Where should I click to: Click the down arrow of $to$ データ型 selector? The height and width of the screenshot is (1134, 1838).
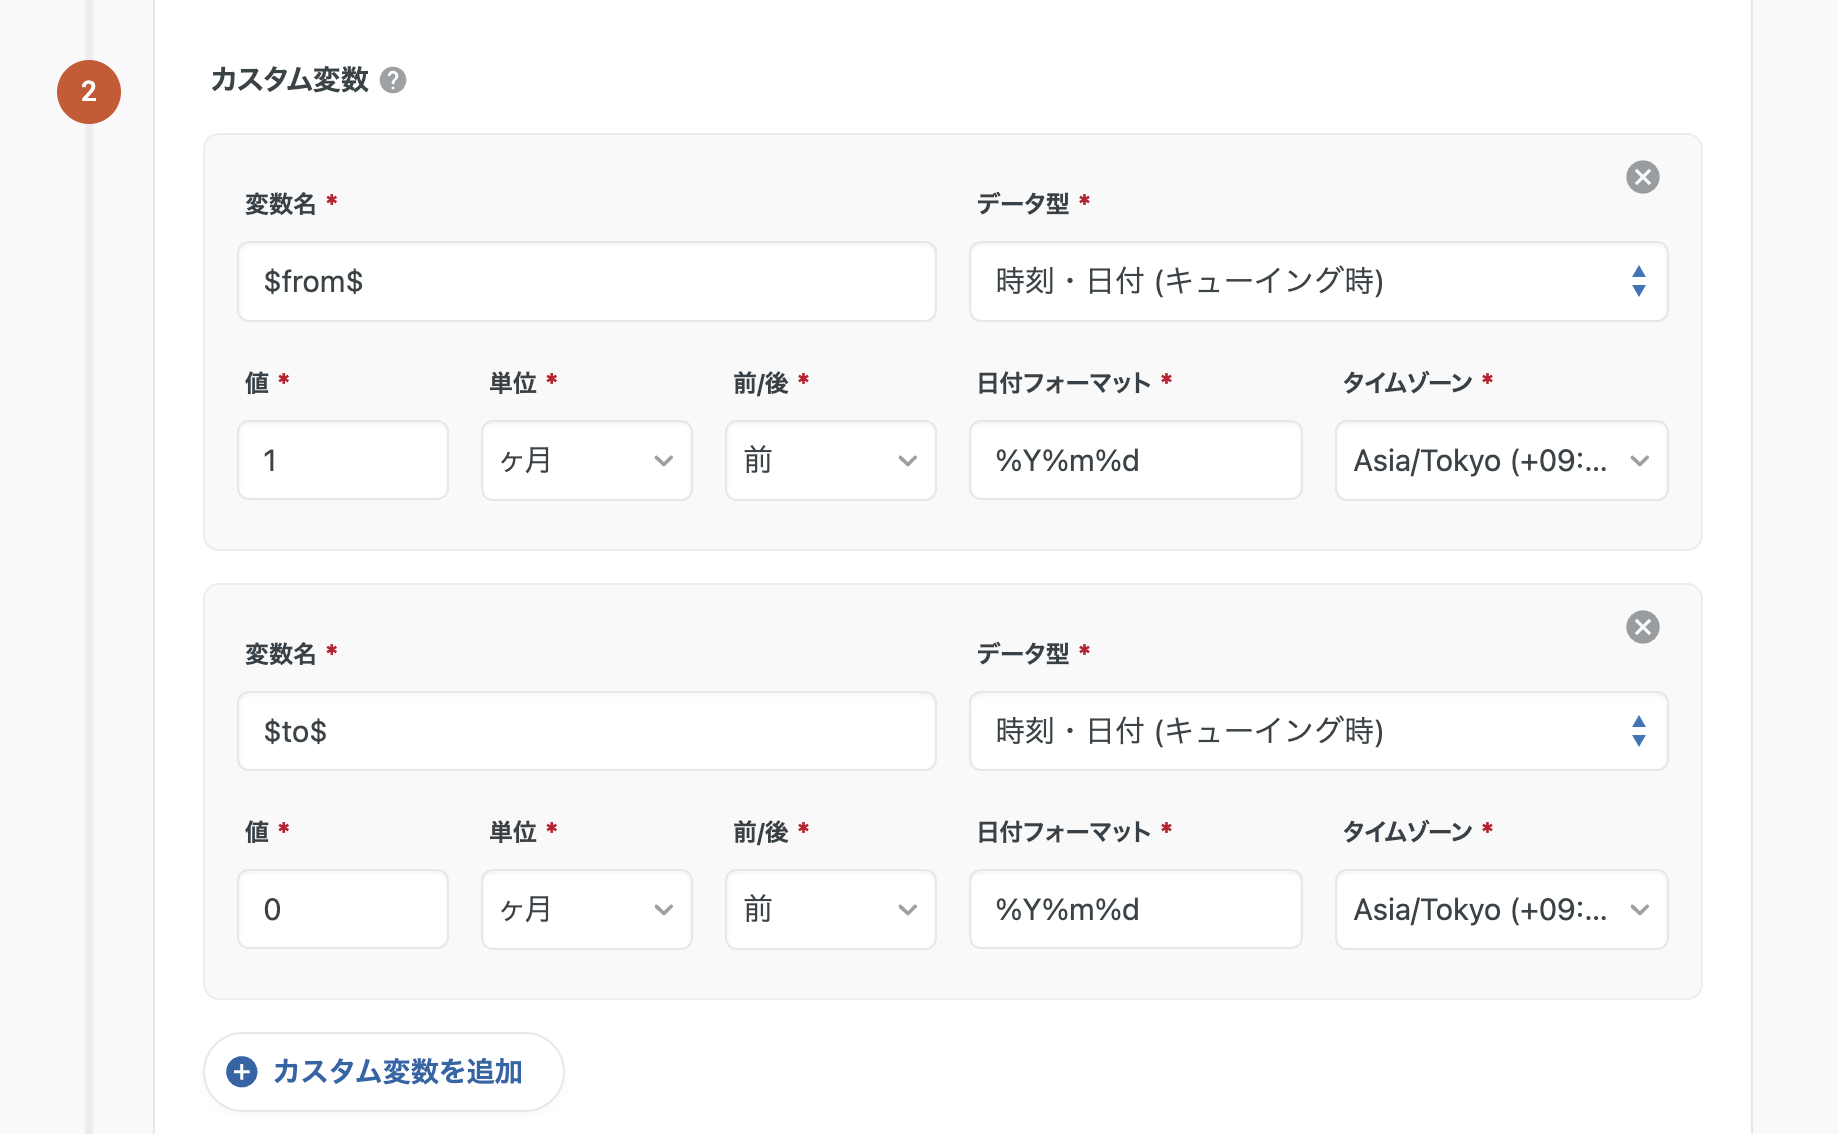[x=1638, y=740]
